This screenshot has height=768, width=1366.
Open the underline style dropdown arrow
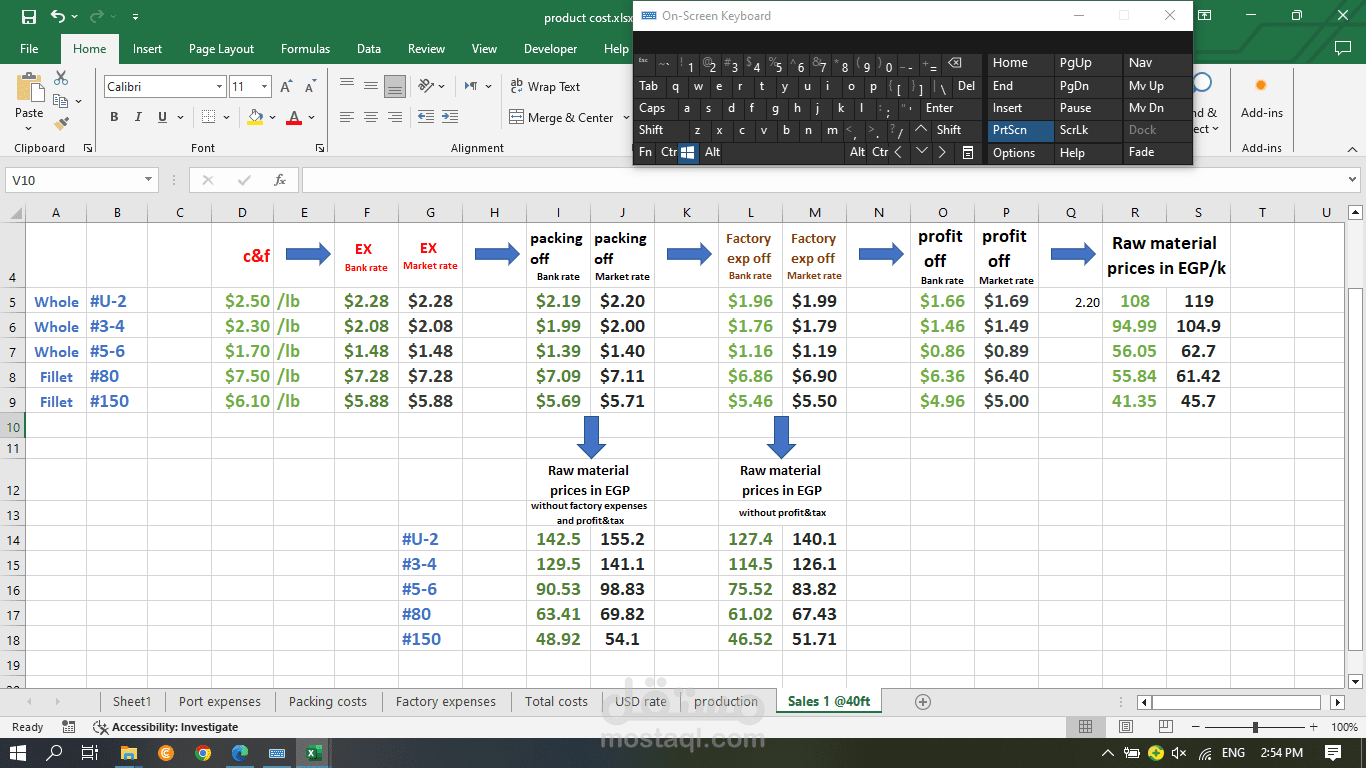tap(179, 117)
